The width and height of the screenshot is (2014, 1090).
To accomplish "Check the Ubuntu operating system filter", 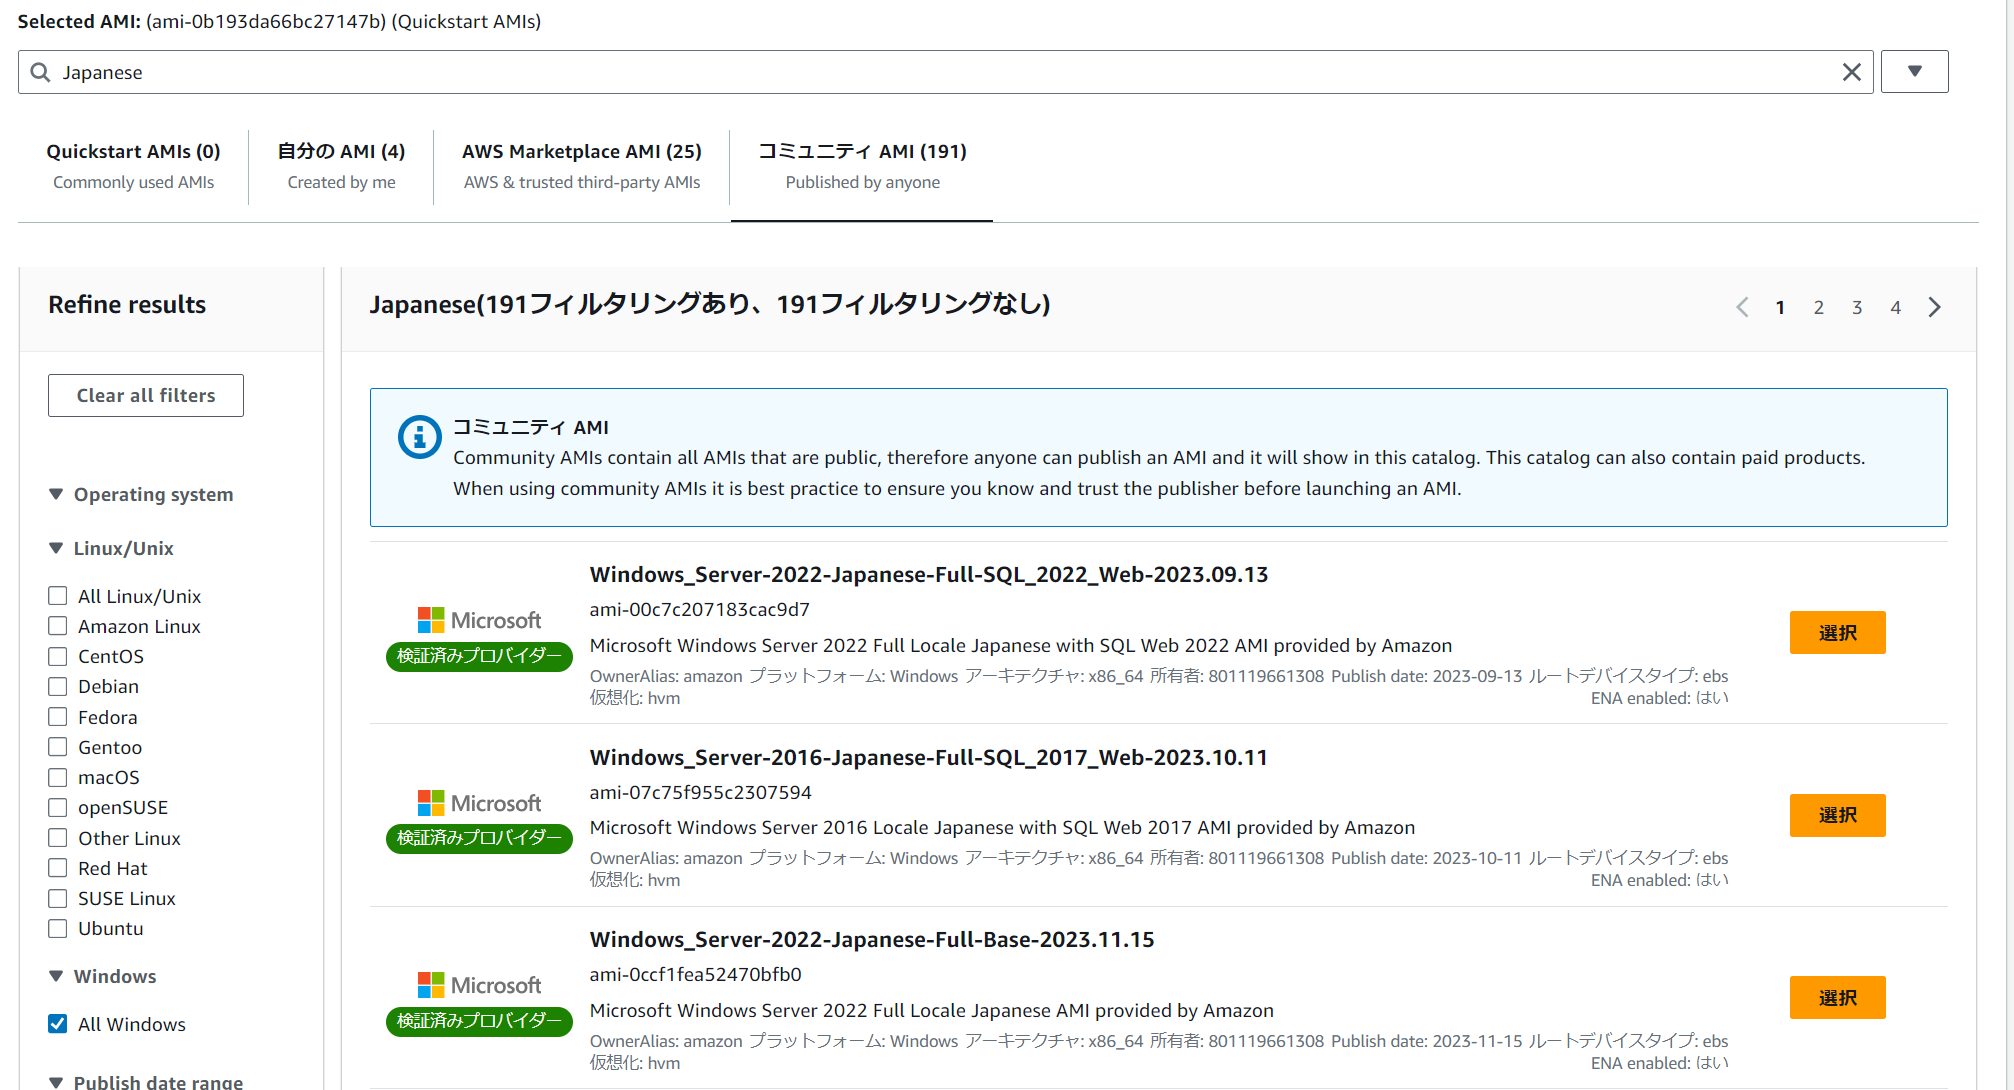I will [x=58, y=928].
